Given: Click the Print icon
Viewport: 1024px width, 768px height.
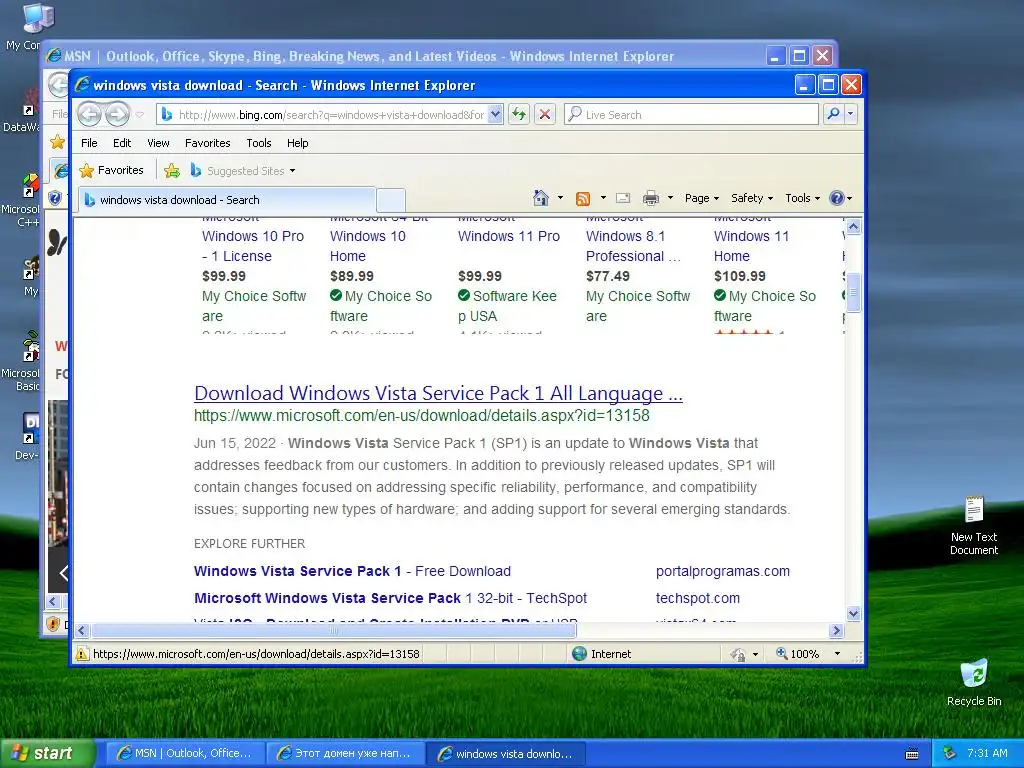Looking at the screenshot, I should [650, 198].
